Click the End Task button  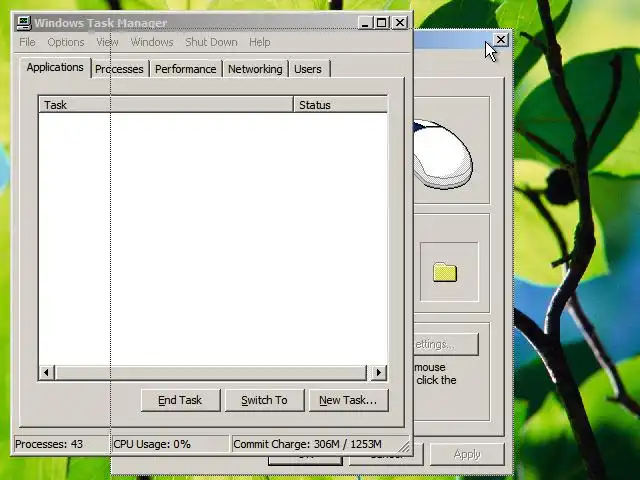click(180, 400)
